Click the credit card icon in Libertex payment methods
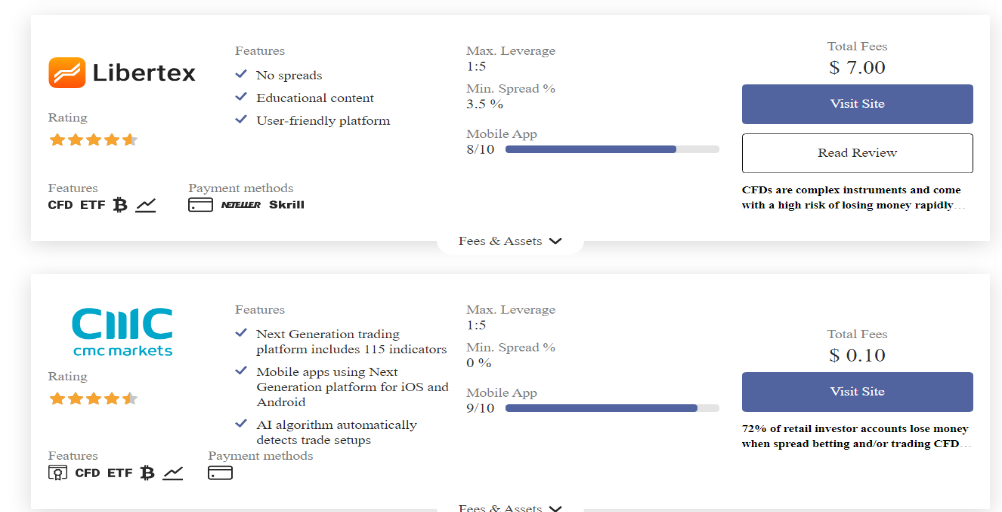1002x512 pixels. click(x=200, y=205)
